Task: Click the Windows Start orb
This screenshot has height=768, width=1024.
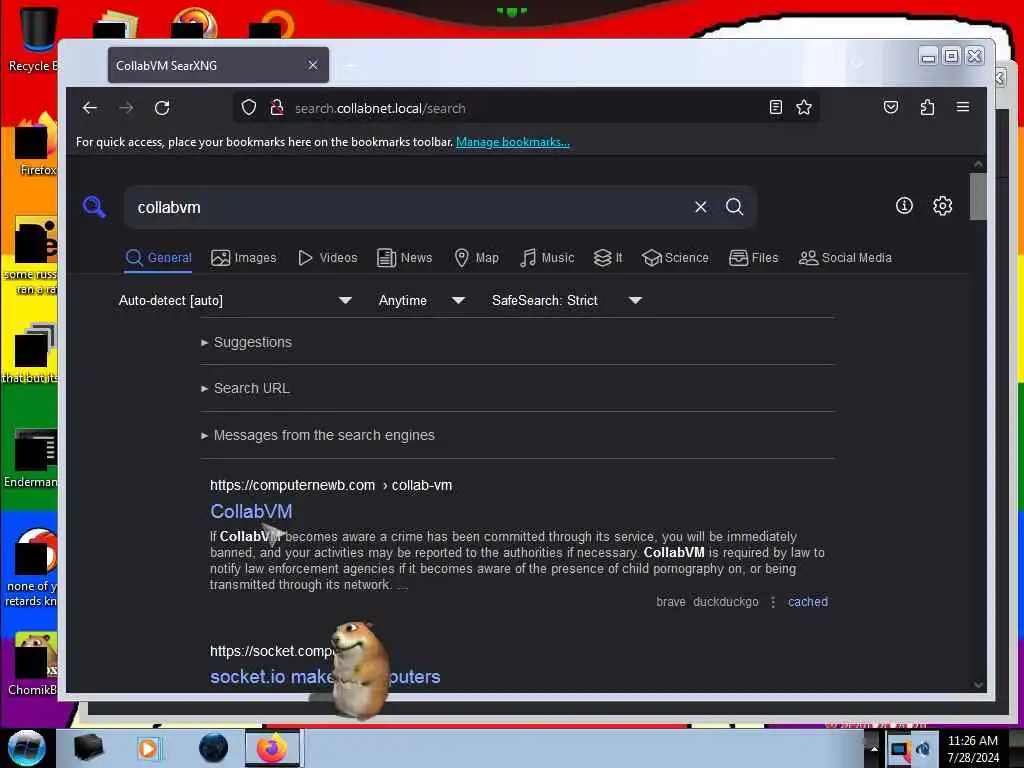Action: 26,748
